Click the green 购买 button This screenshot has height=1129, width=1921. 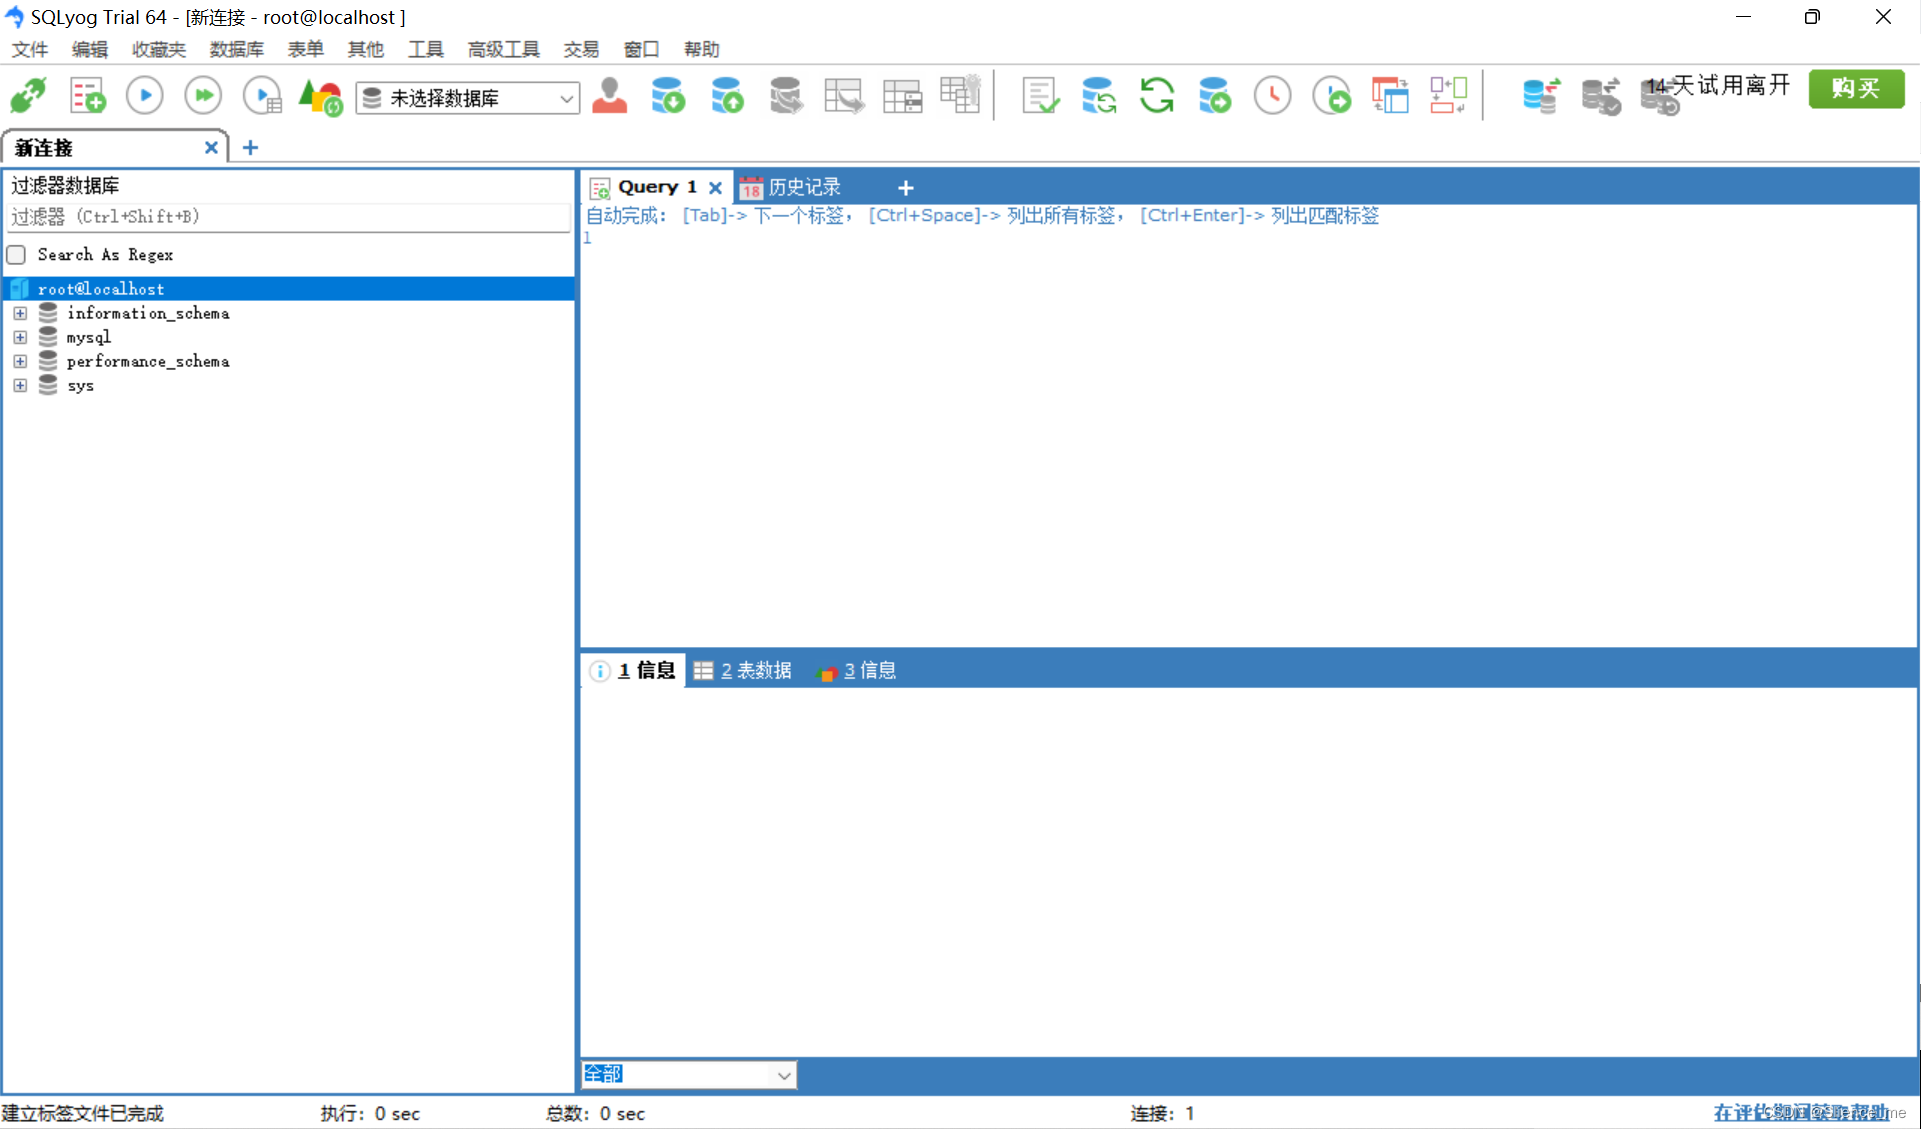click(x=1857, y=89)
